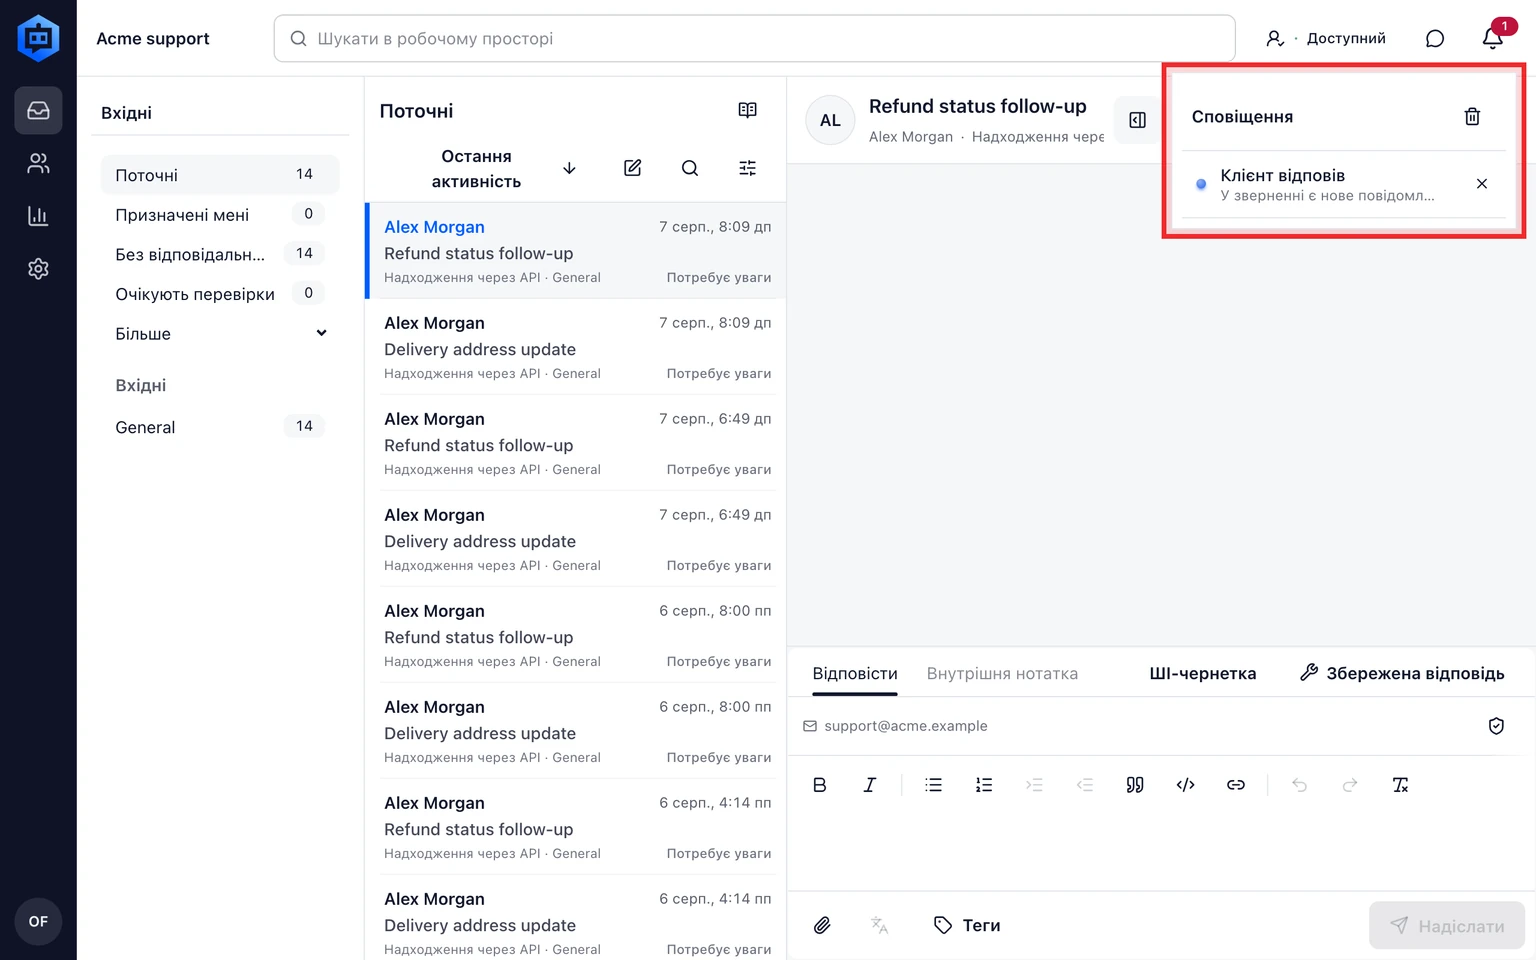The image size is (1536, 960).
Task: Insert a bulleted list
Action: (933, 785)
